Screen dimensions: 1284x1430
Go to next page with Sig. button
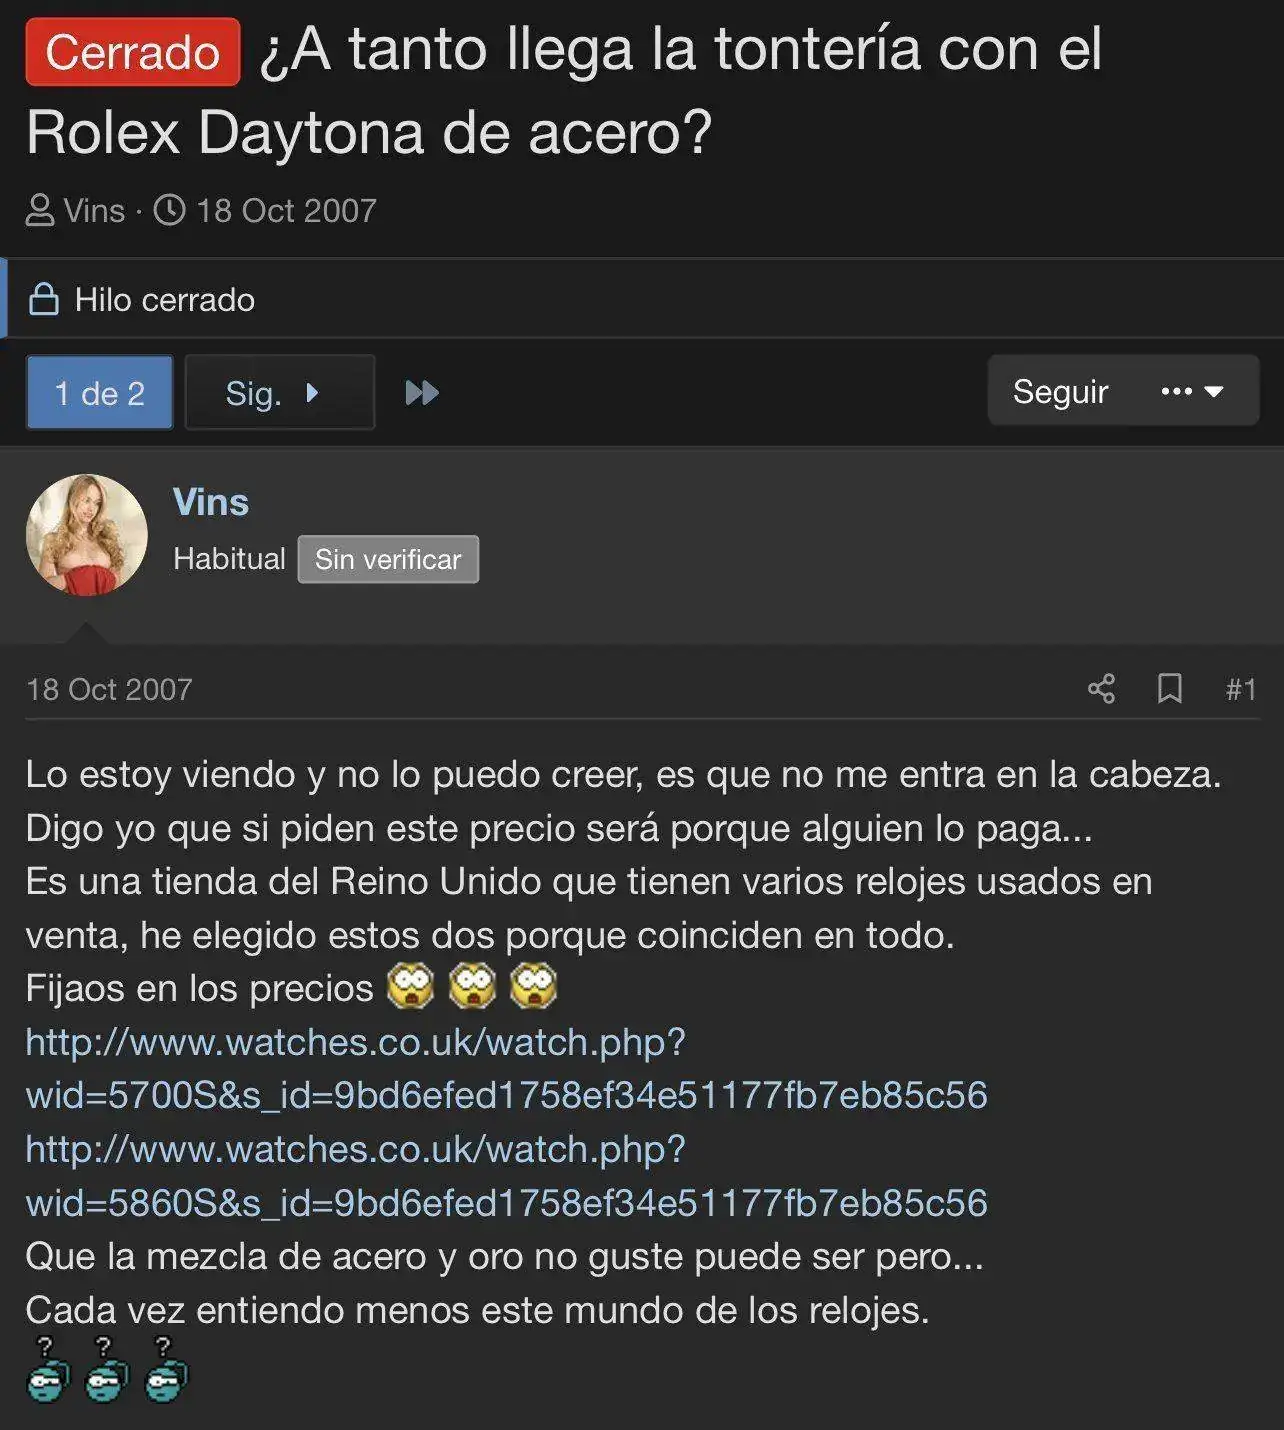pos(280,392)
